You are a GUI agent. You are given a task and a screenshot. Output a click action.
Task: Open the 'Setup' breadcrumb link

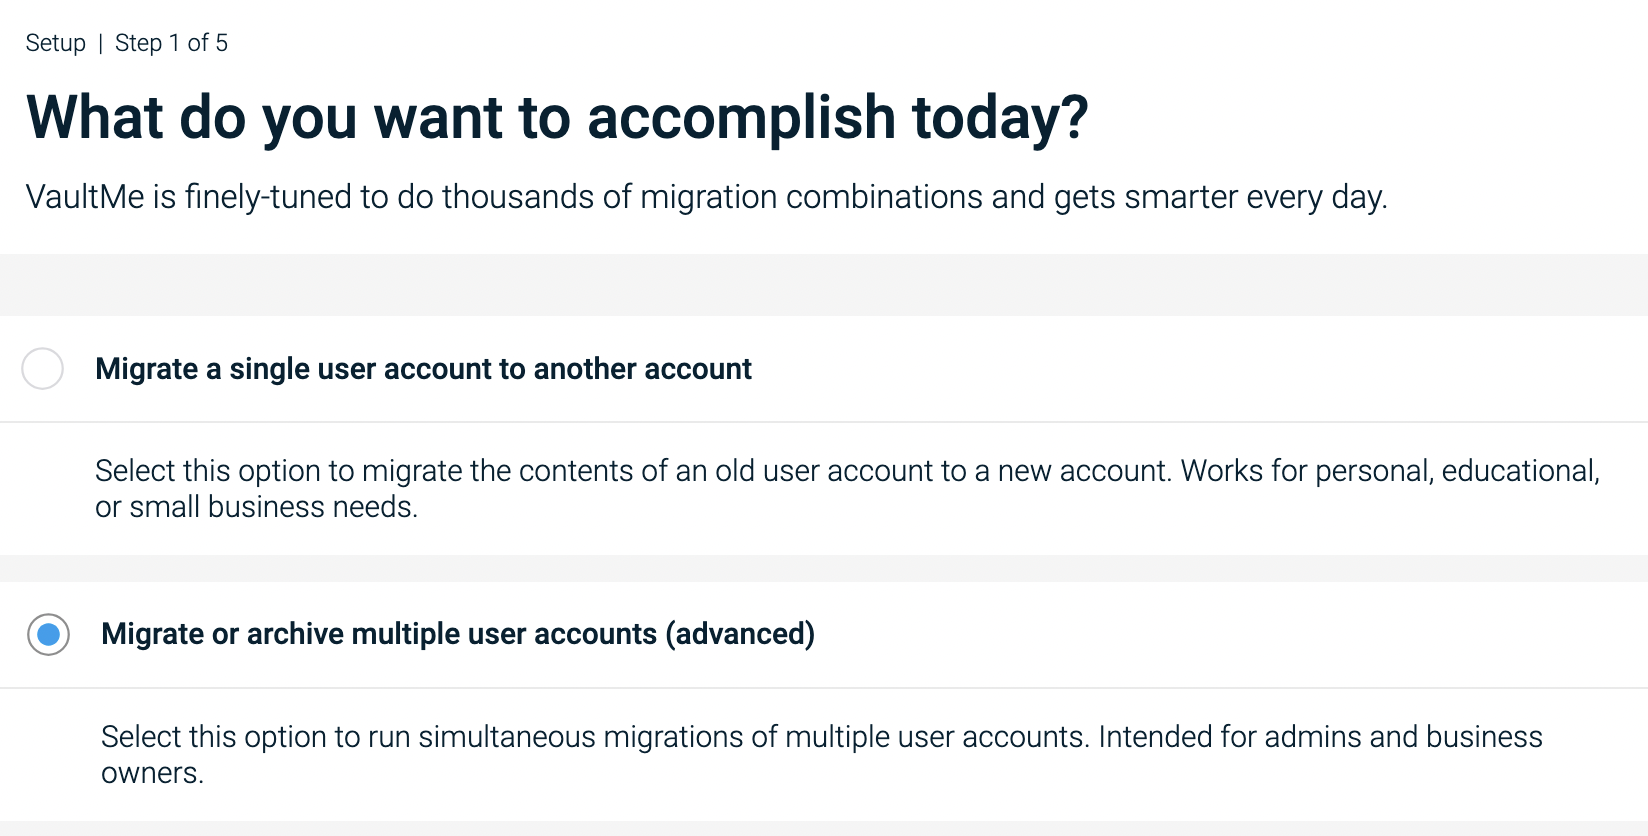point(55,42)
